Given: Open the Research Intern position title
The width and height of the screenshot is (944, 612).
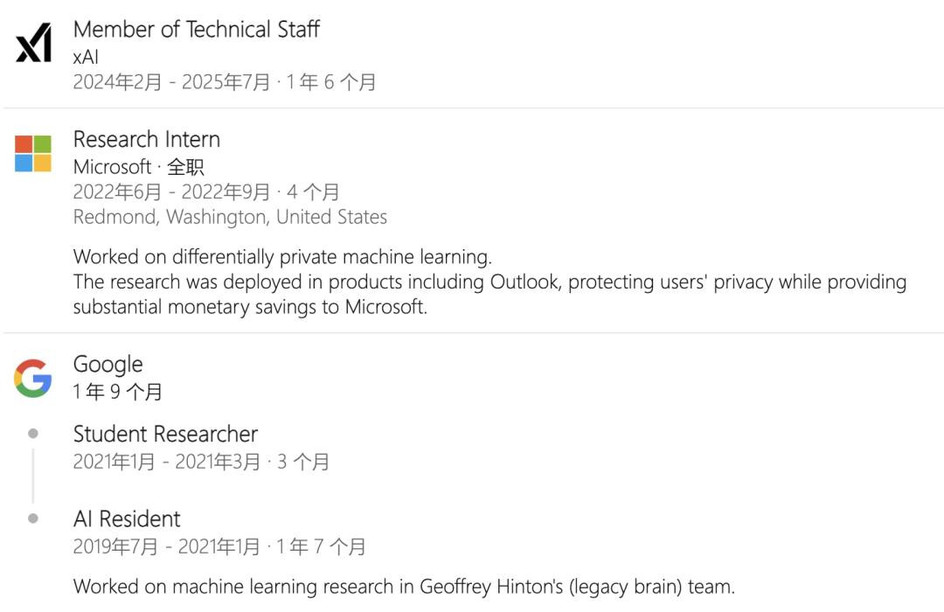Looking at the screenshot, I should 146,139.
